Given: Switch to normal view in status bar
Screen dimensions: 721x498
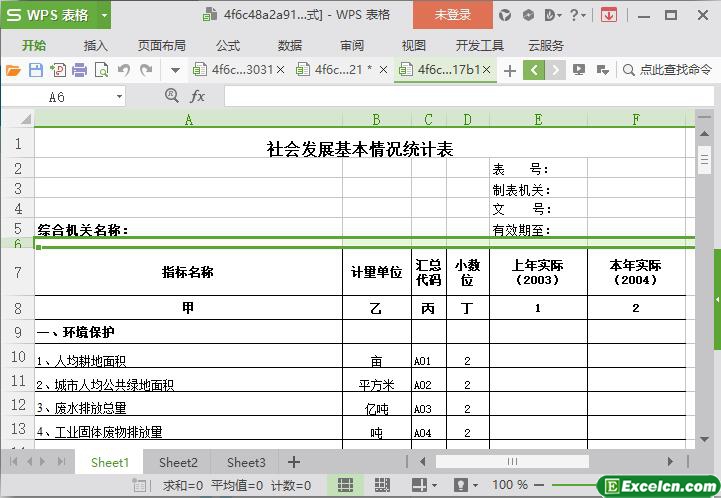Looking at the screenshot, I should click(x=344, y=485).
